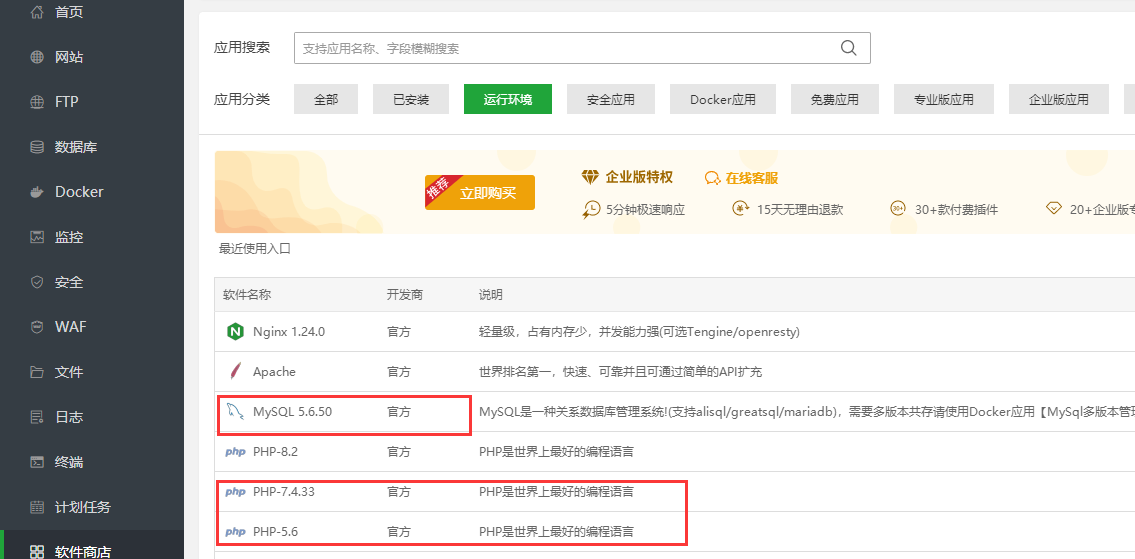
Task: Click the shield icon beside 安全
Action: coord(37,282)
